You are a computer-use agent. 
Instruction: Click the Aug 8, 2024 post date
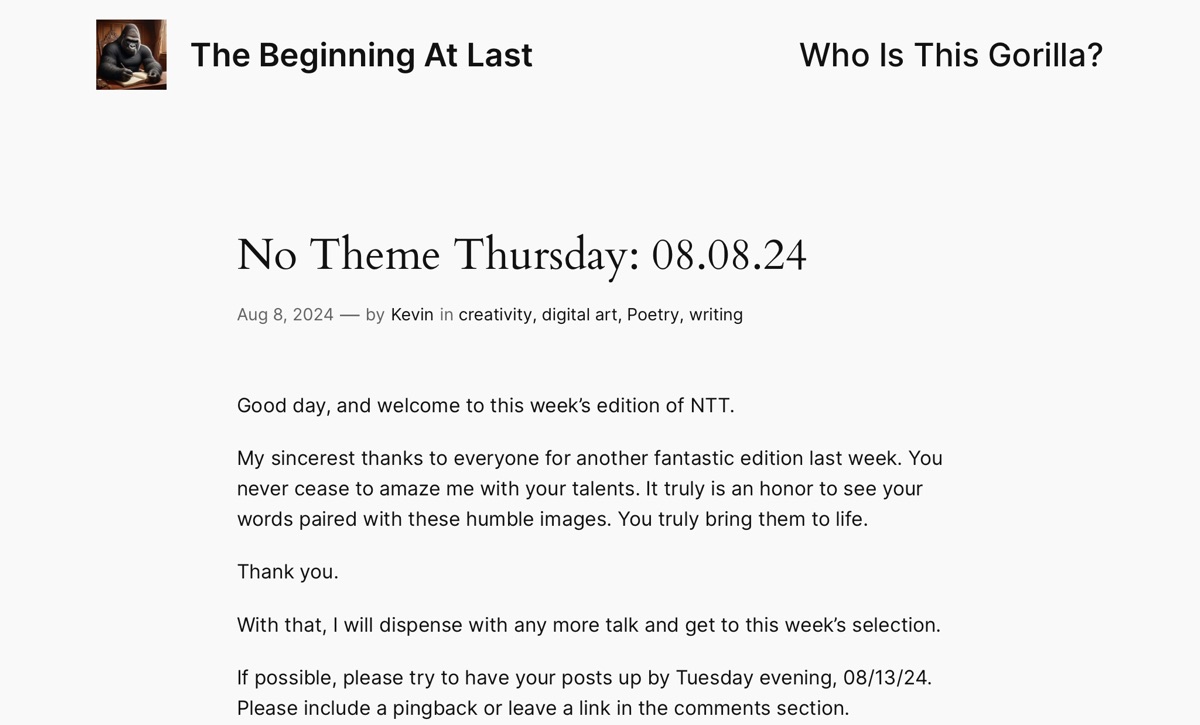(285, 315)
